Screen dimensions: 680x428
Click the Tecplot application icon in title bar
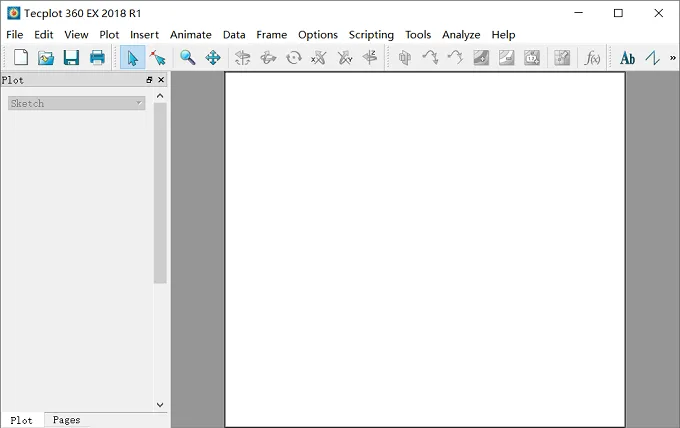point(13,13)
